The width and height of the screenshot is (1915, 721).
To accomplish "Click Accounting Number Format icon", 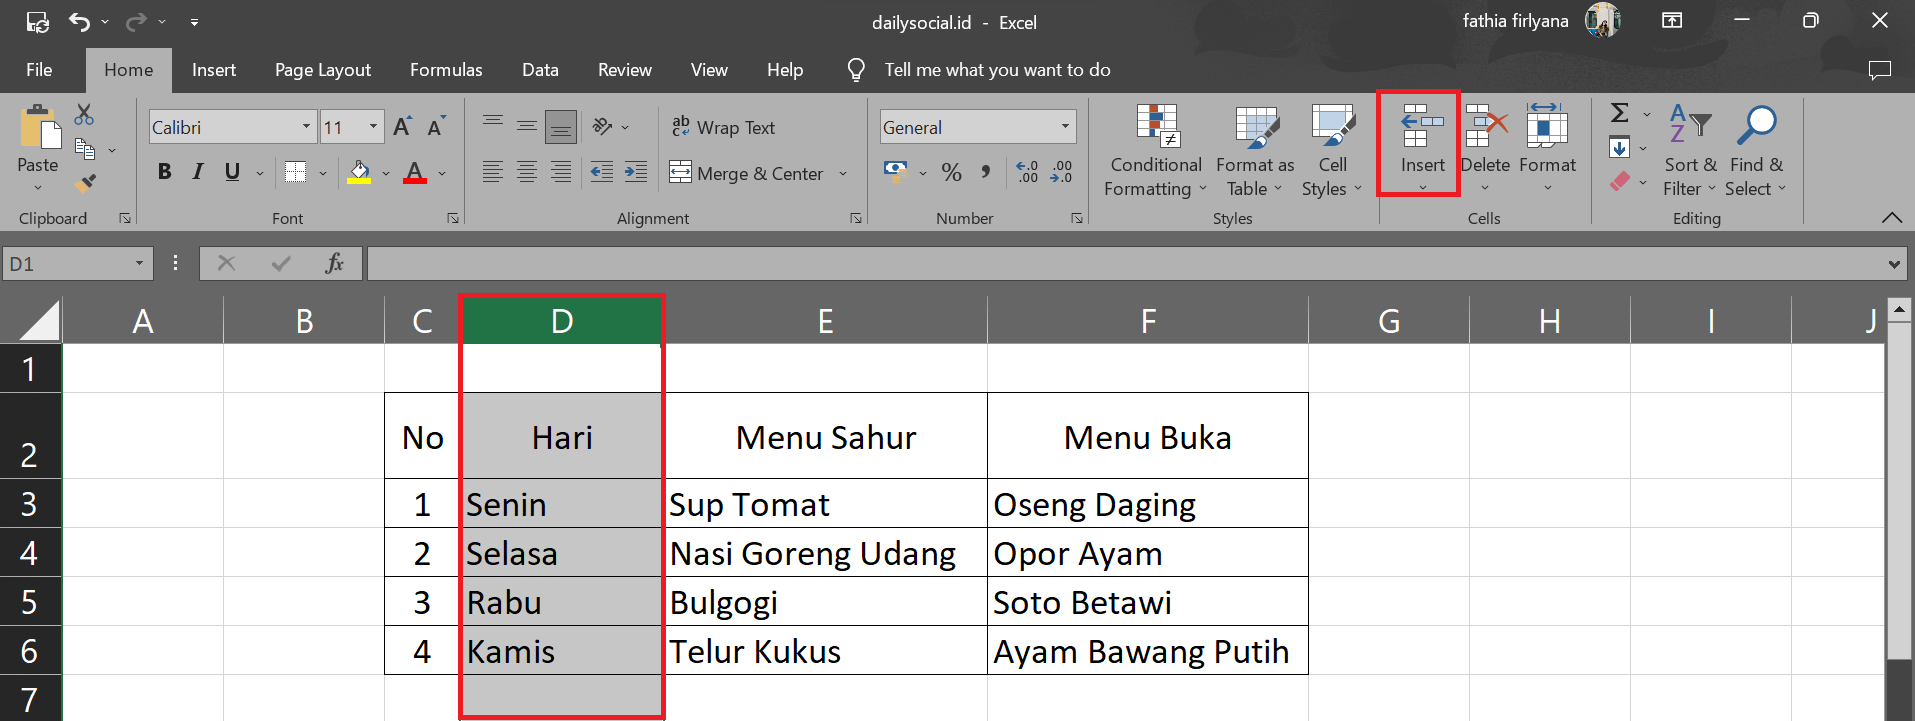I will 896,172.
